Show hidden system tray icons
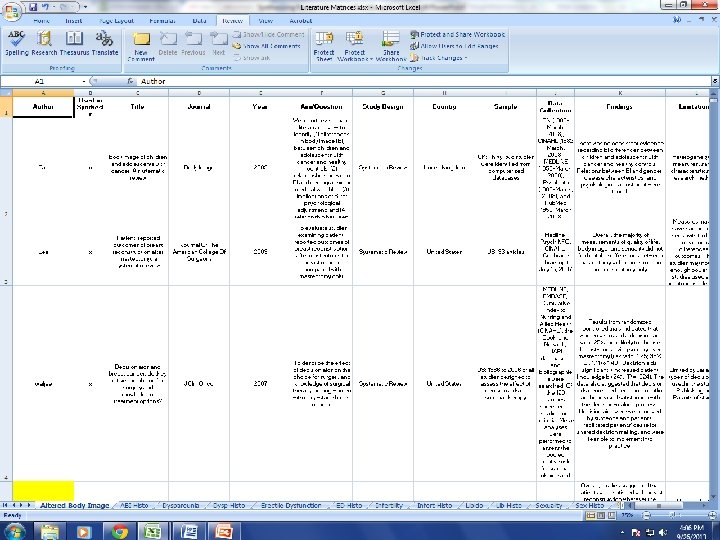Image resolution: width=720 pixels, height=540 pixels. point(622,532)
